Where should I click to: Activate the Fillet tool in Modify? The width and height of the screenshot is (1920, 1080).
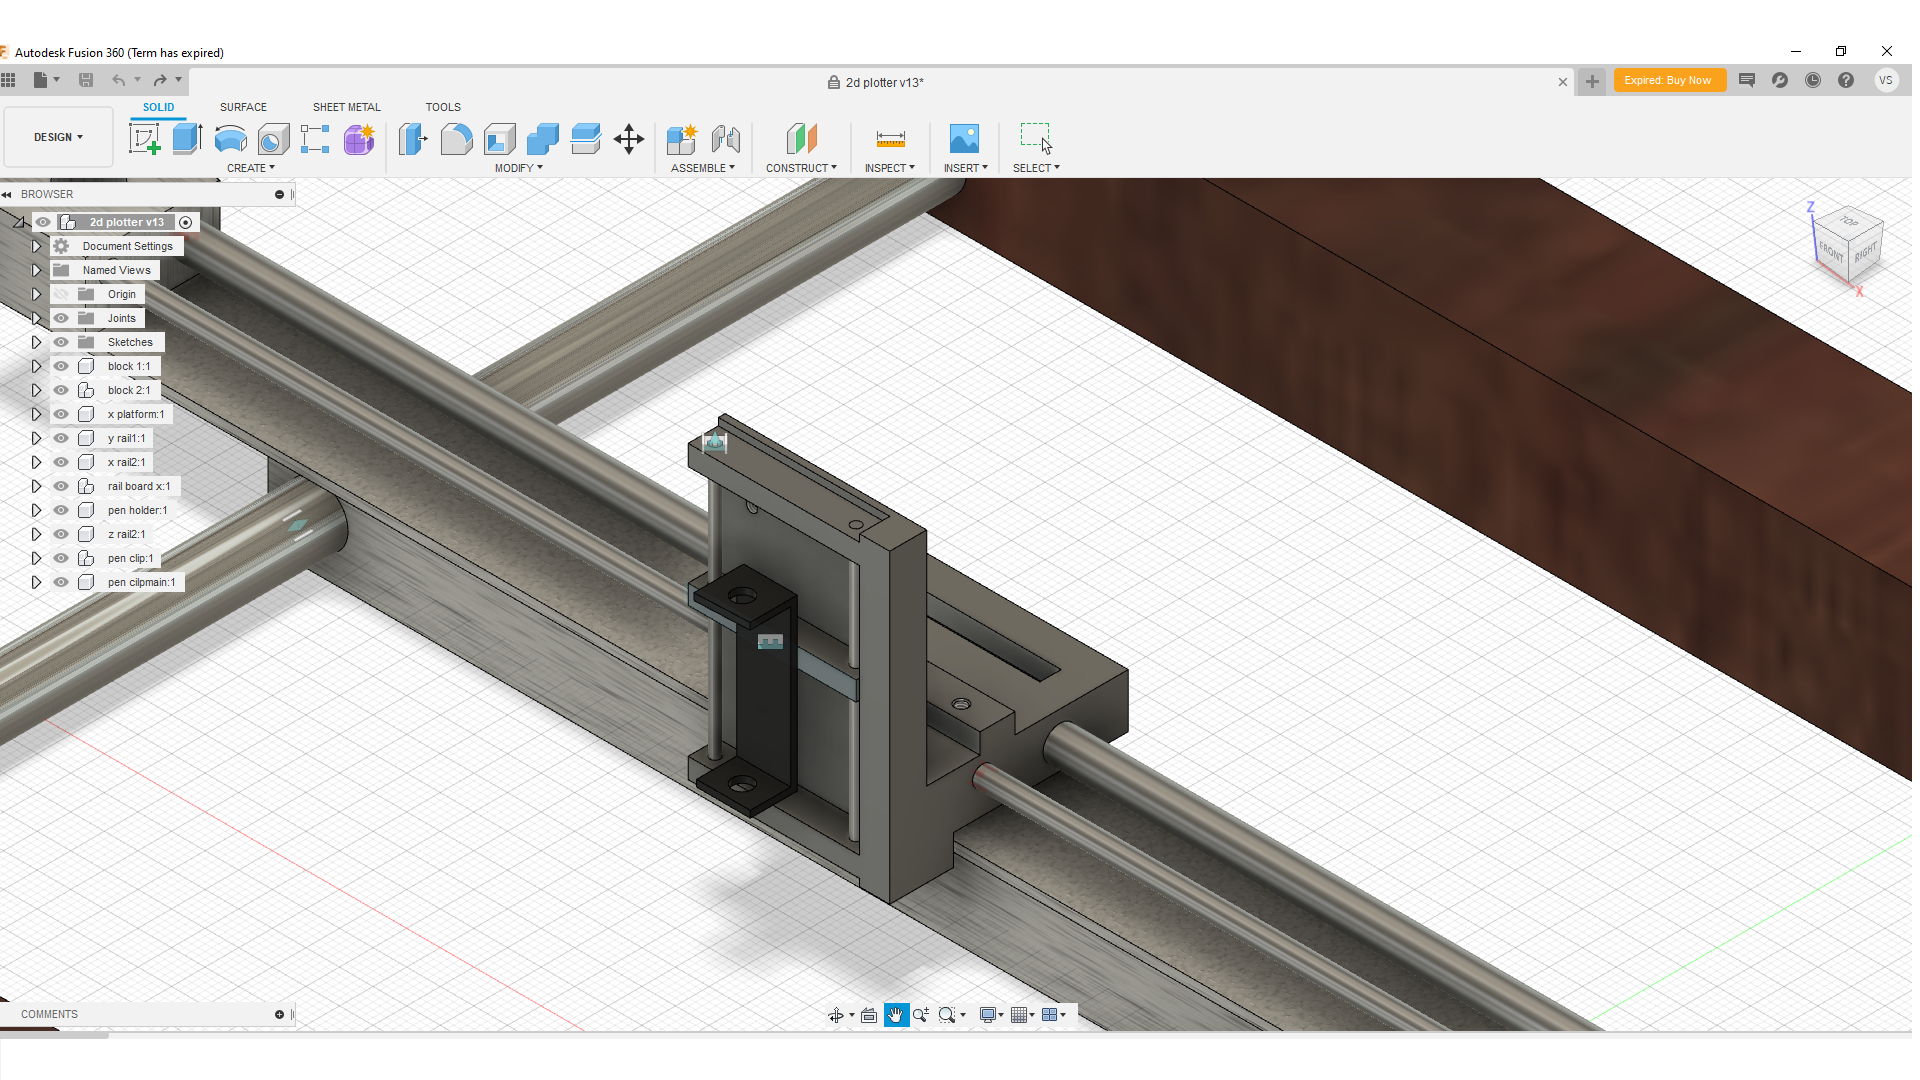point(456,139)
